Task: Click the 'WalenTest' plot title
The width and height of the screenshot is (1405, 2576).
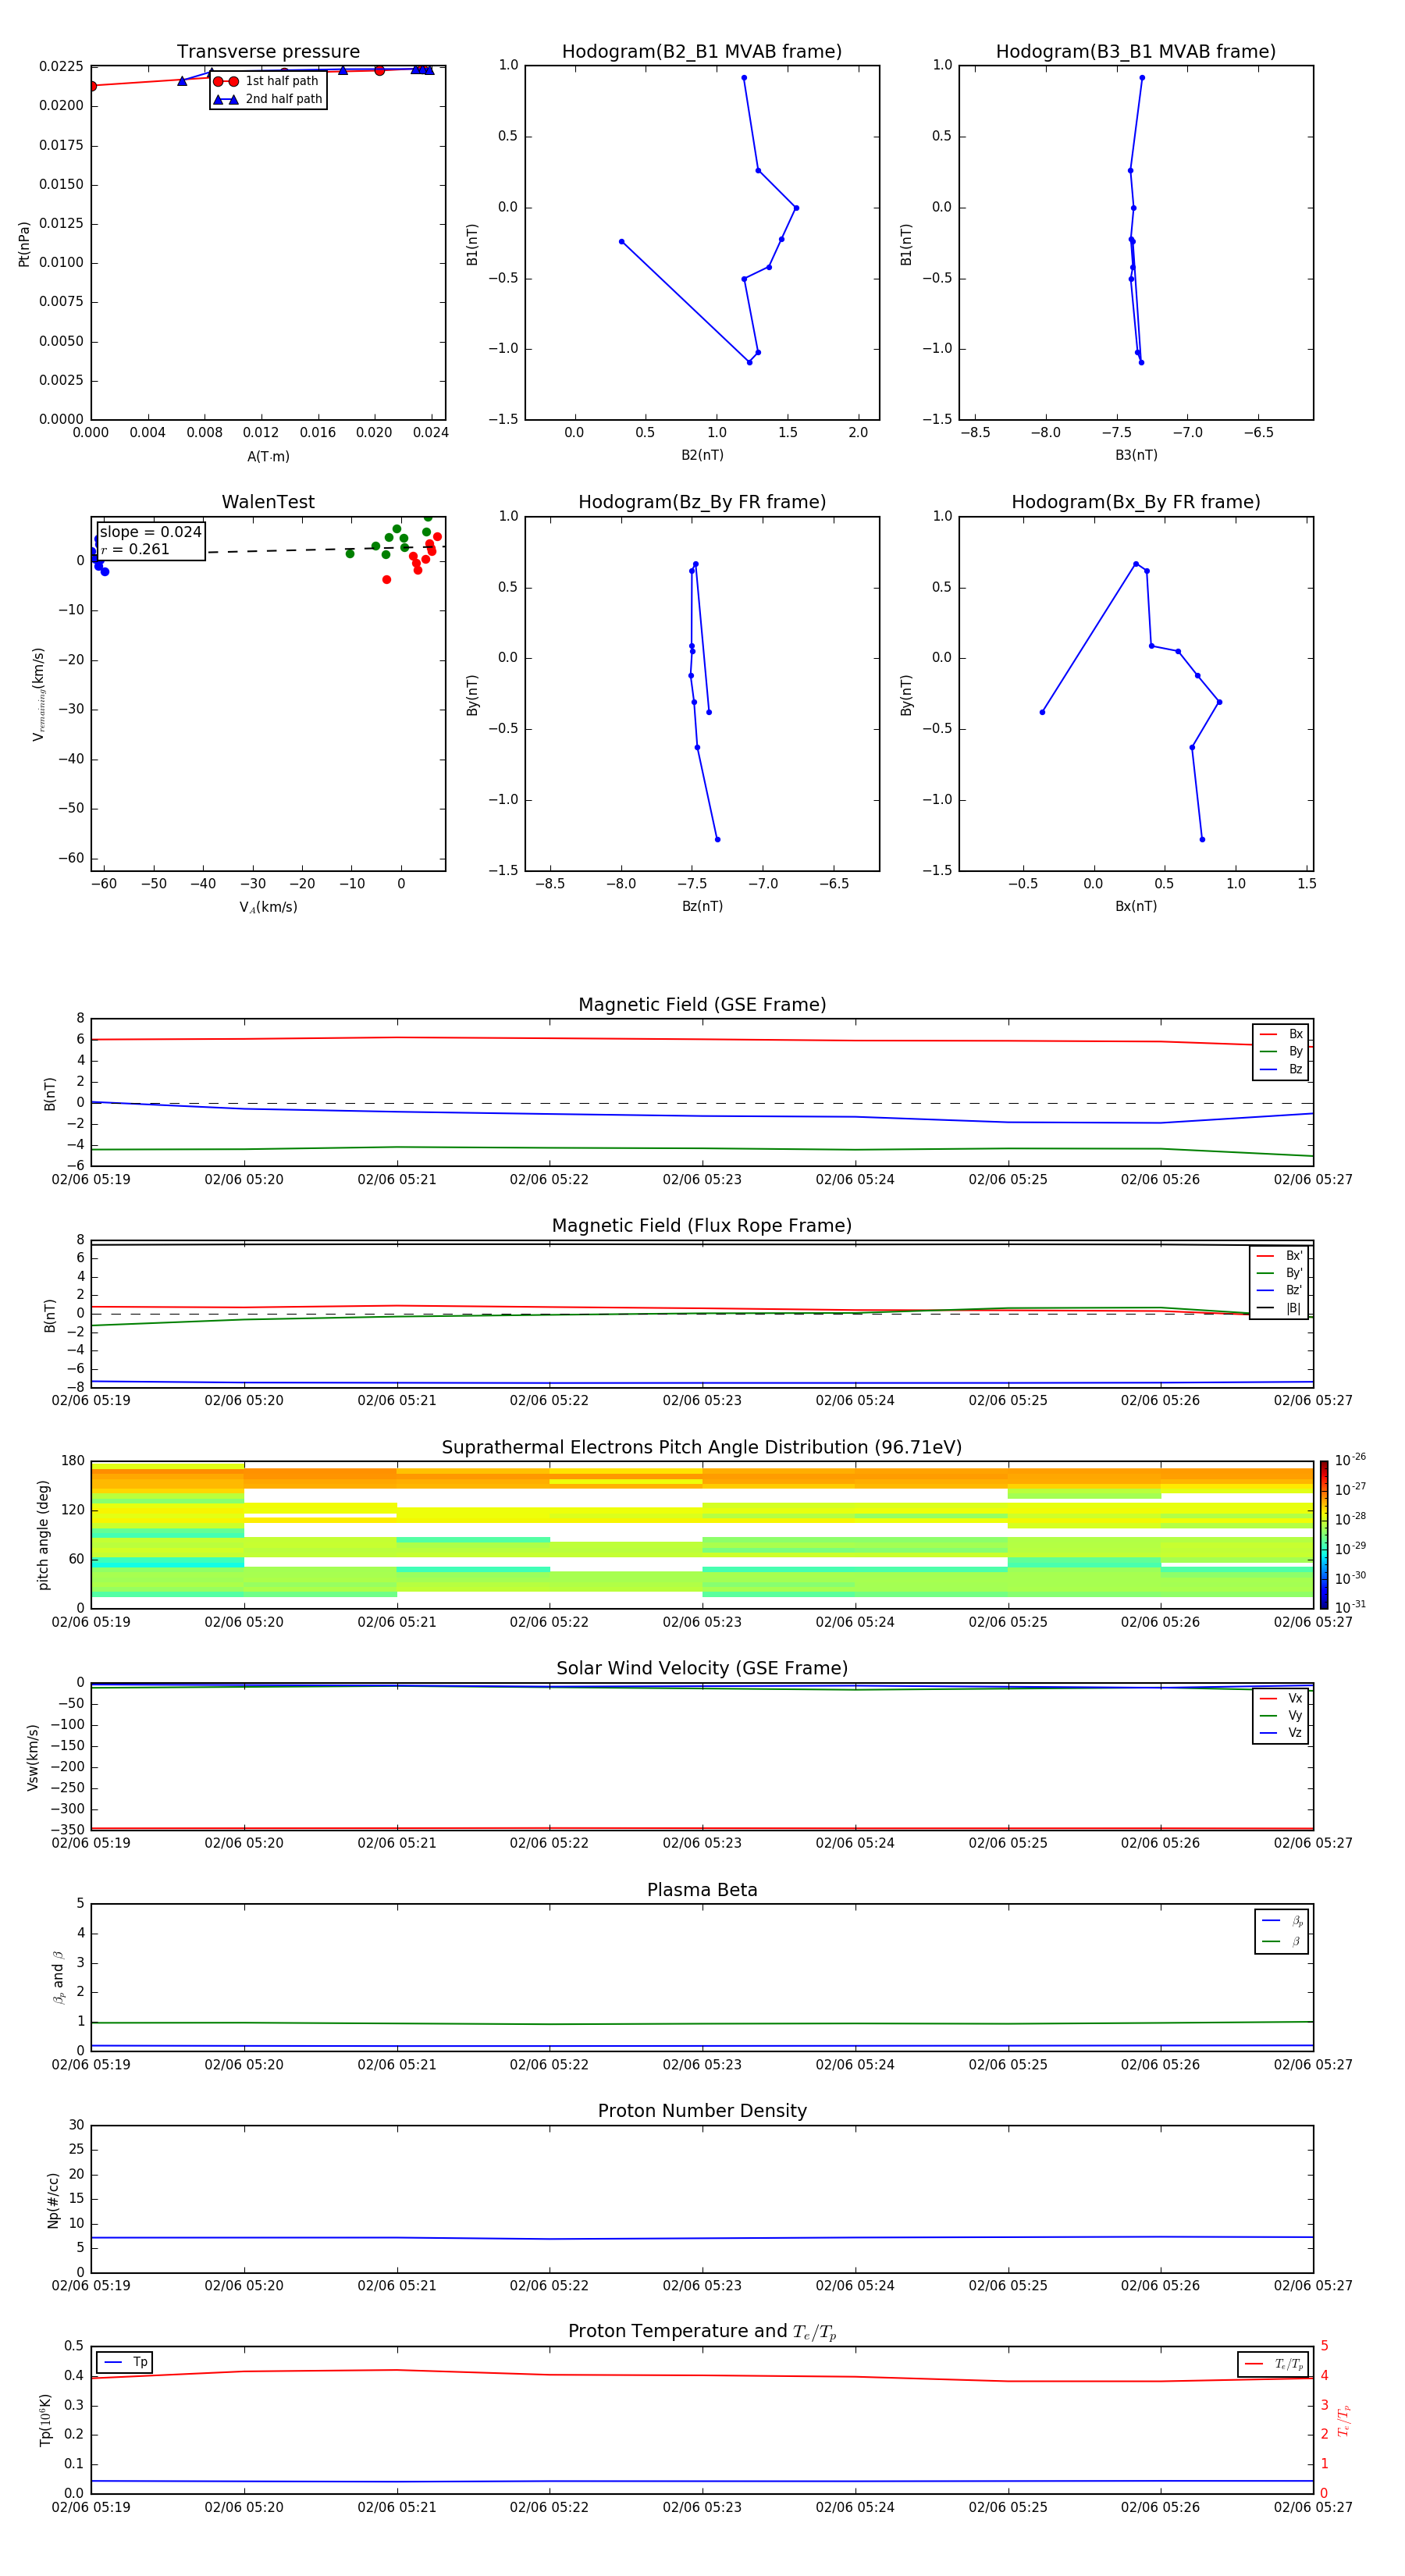Action: click(268, 502)
